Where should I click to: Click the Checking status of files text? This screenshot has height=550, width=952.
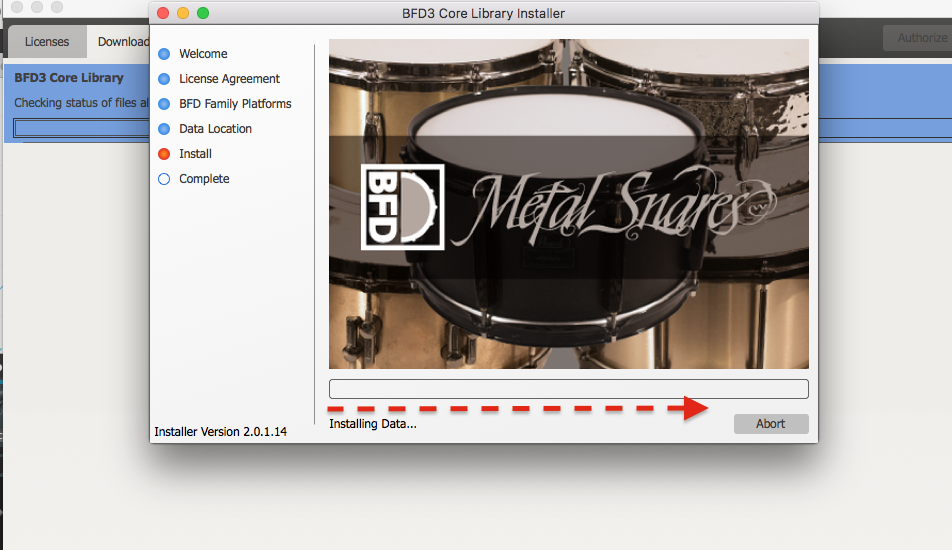(x=81, y=103)
